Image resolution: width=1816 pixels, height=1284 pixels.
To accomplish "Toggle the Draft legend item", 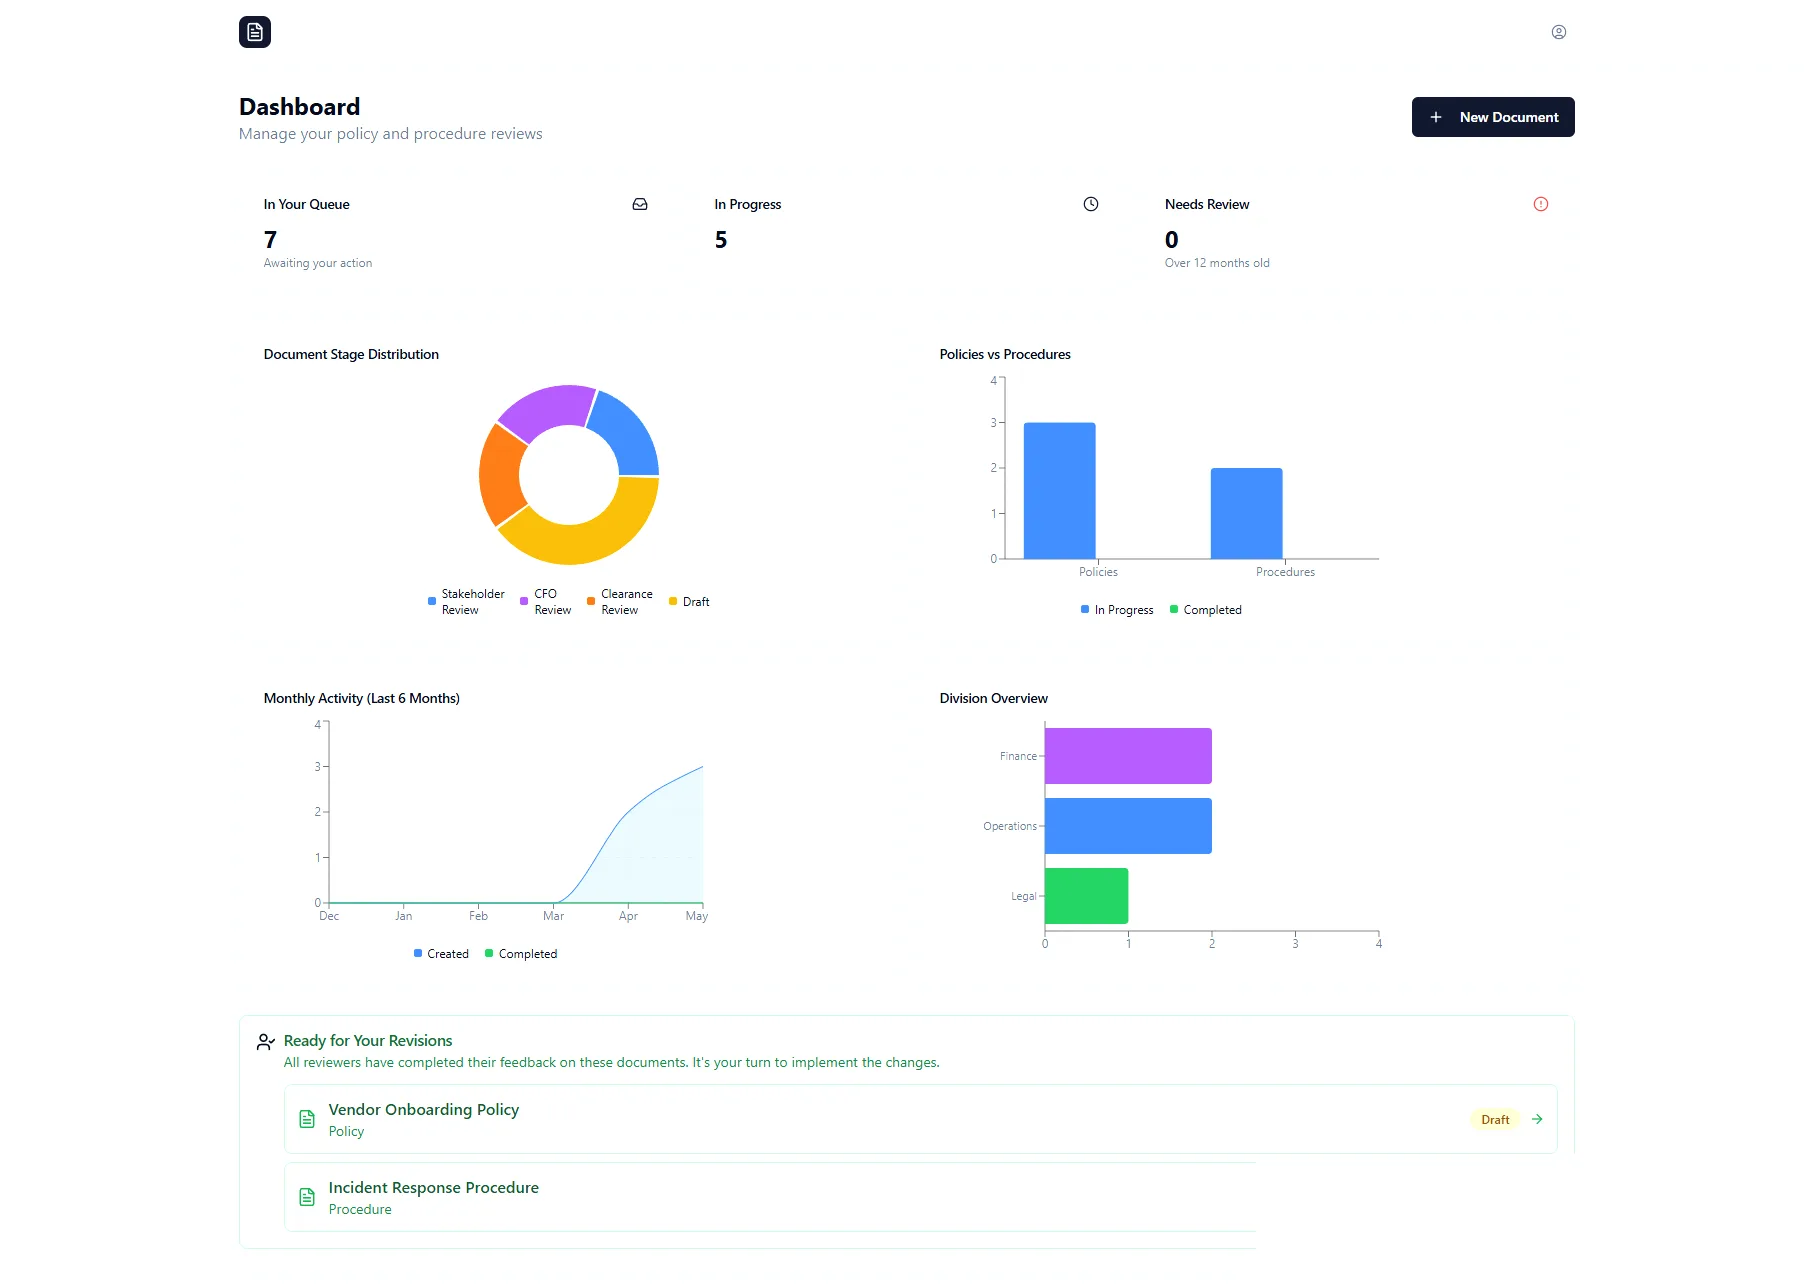I will click(689, 602).
